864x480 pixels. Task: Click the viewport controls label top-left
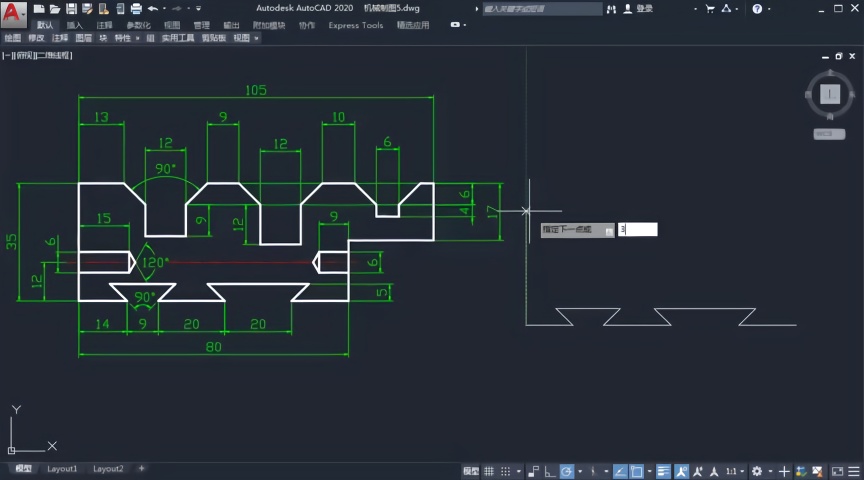[x=37, y=55]
